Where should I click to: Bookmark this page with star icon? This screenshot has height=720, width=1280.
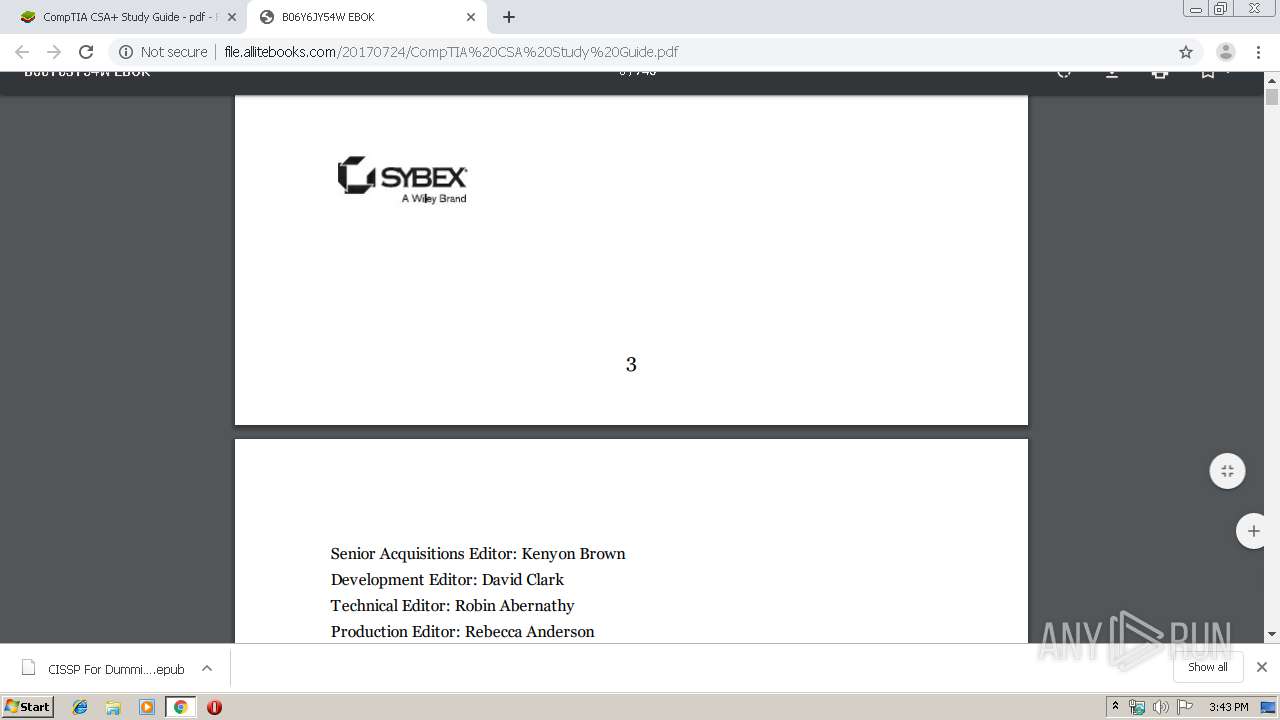1186,52
